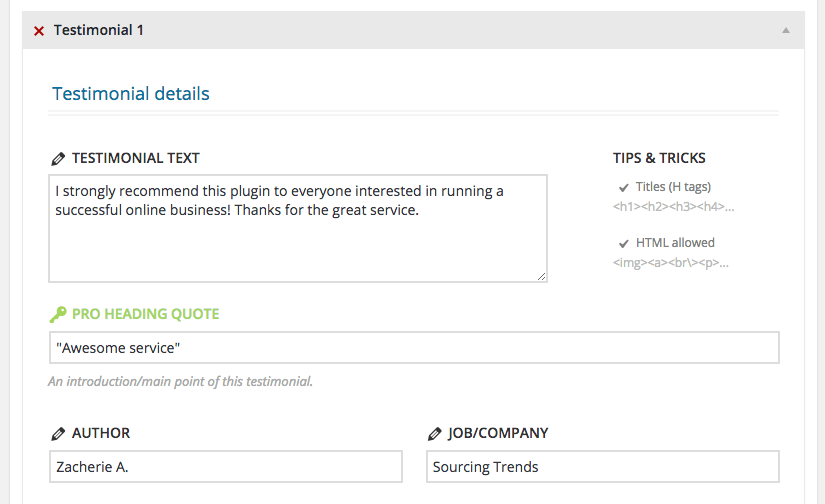Click the red X remove Testimonial 1 icon

click(39, 31)
